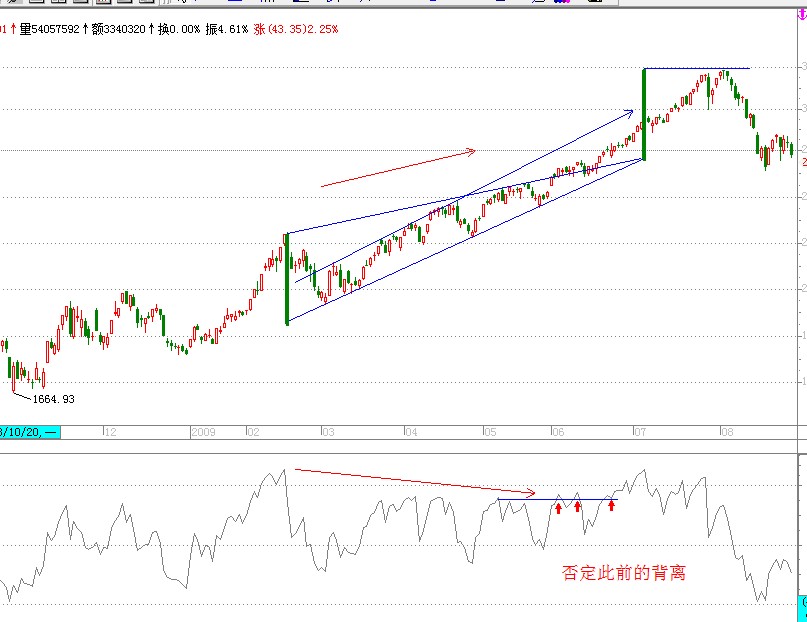Select the thick green bar at February peak
Viewport: 807px width, 622px height.
click(x=287, y=278)
